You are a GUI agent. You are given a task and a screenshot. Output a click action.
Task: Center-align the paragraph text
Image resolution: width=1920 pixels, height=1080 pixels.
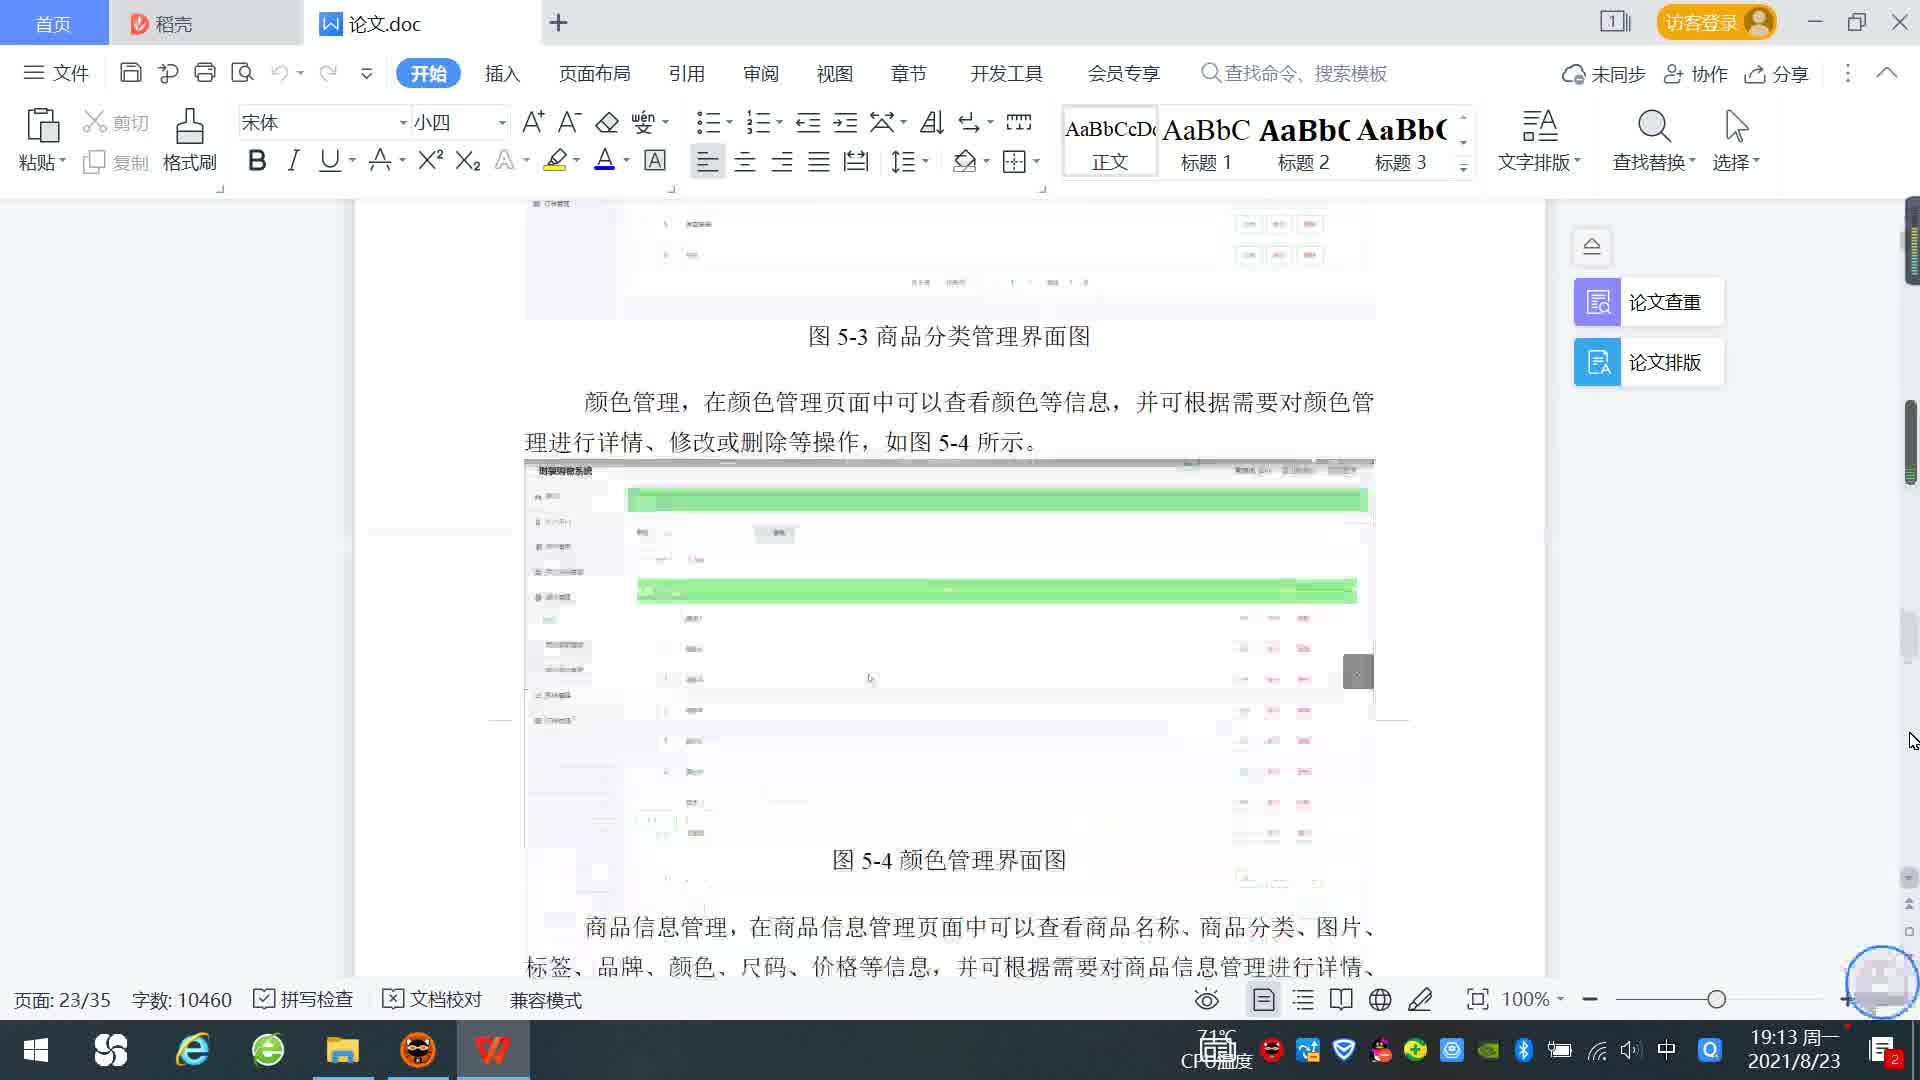[x=744, y=161]
